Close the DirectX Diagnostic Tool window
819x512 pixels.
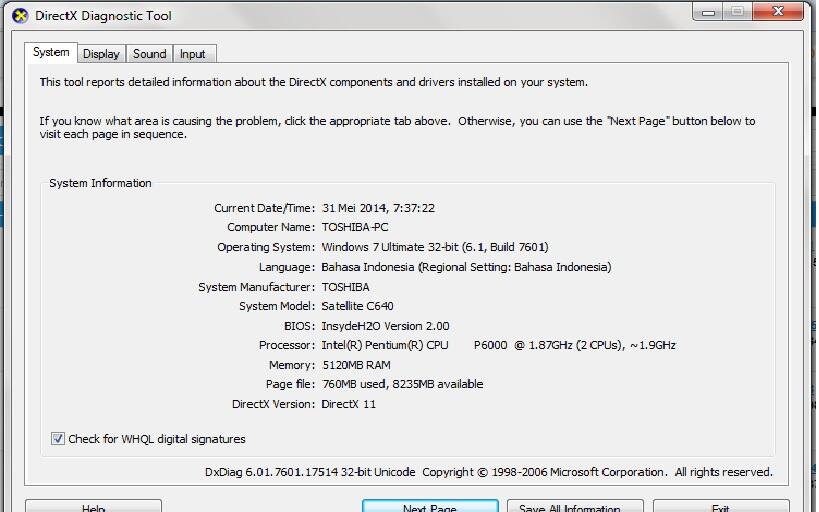click(778, 11)
